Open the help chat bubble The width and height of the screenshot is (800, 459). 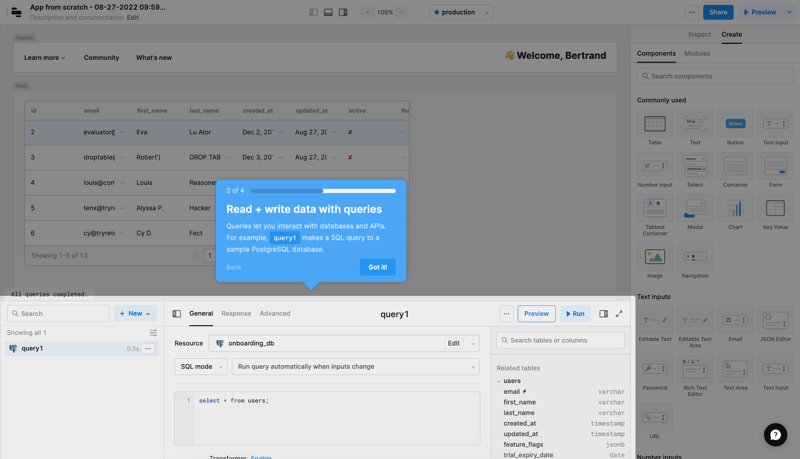[775, 435]
